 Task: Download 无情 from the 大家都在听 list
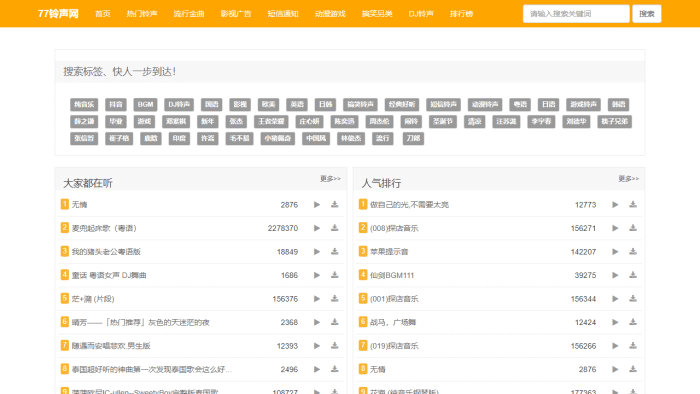334,205
